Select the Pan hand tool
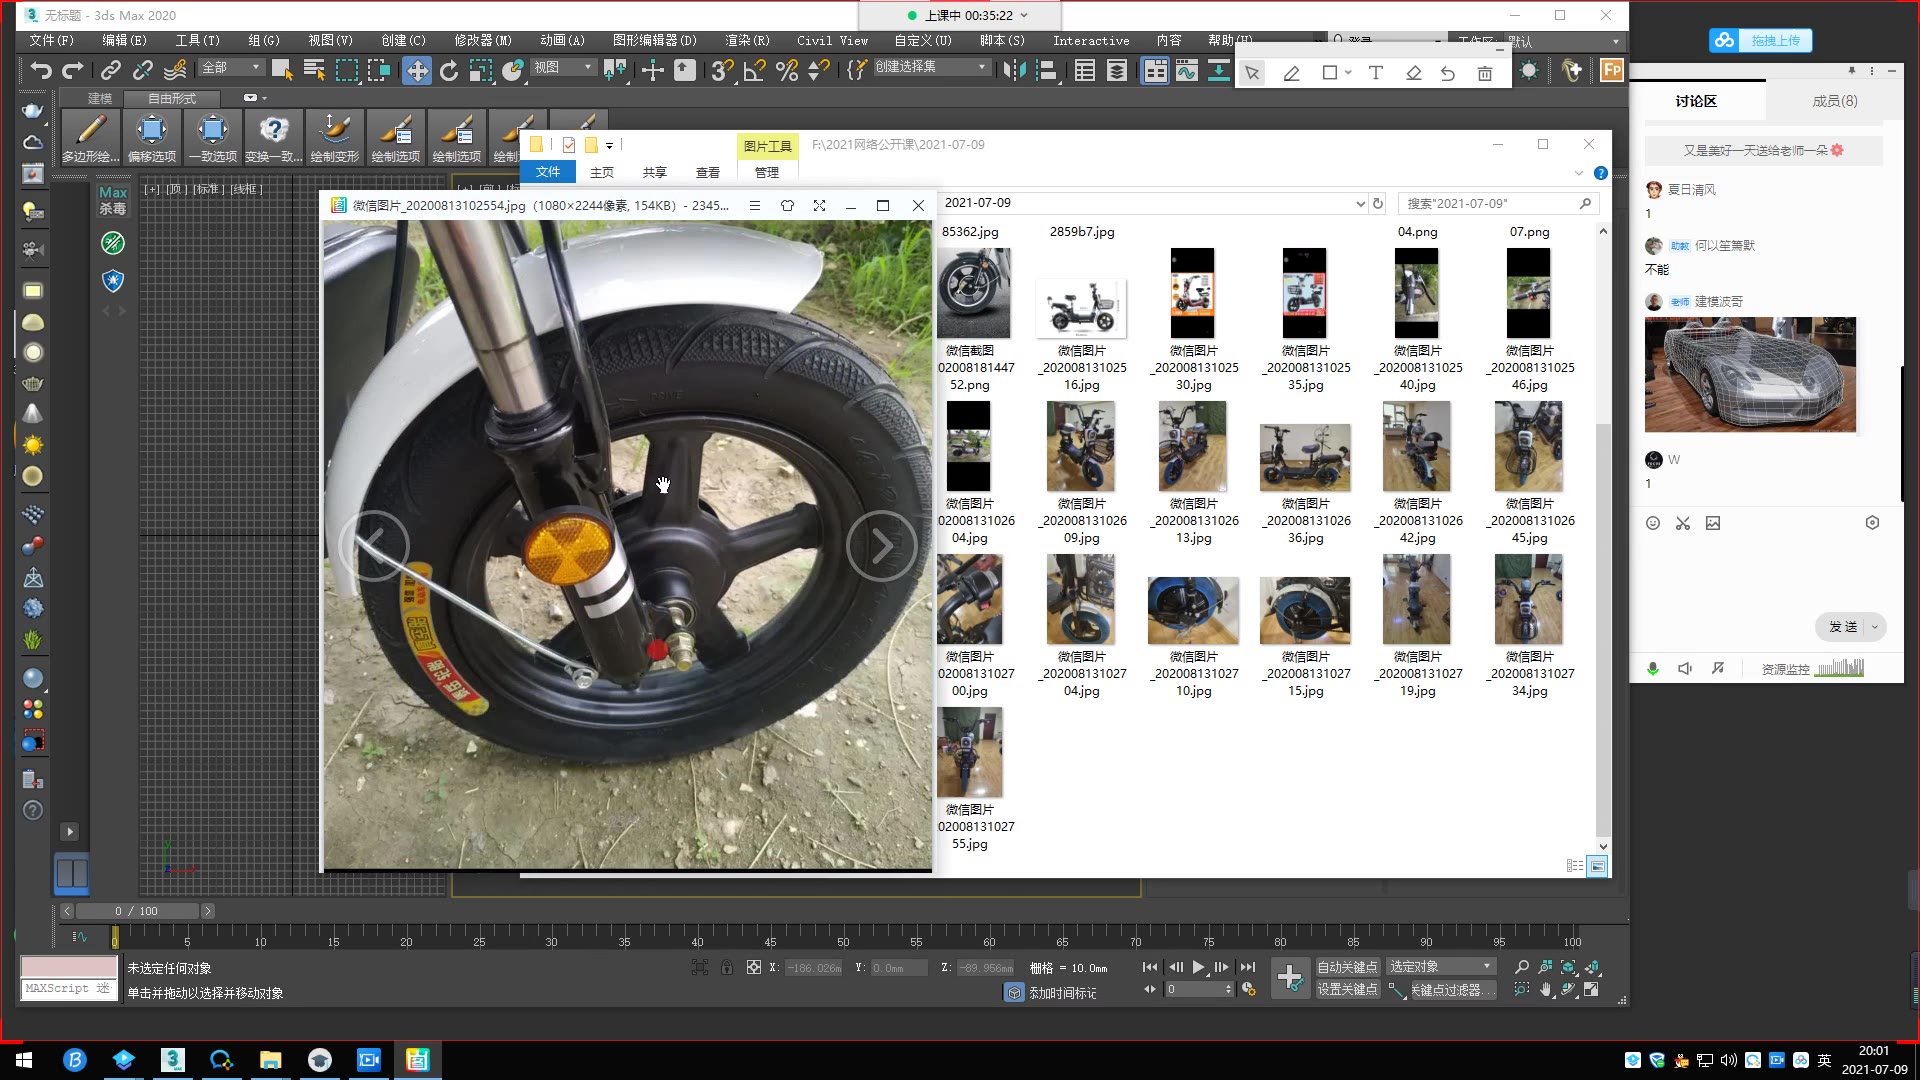This screenshot has height=1080, width=1920. pos(1547,988)
